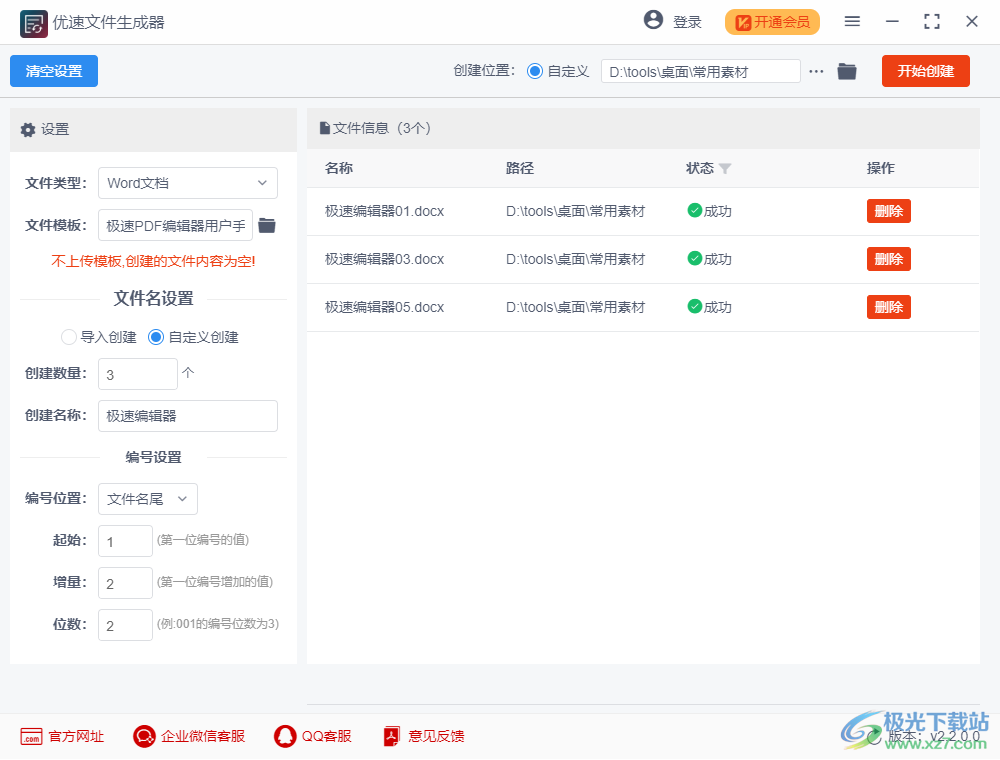Image resolution: width=1000 pixels, height=760 pixels.
Task: Click the 名称 column header
Action: (339, 168)
